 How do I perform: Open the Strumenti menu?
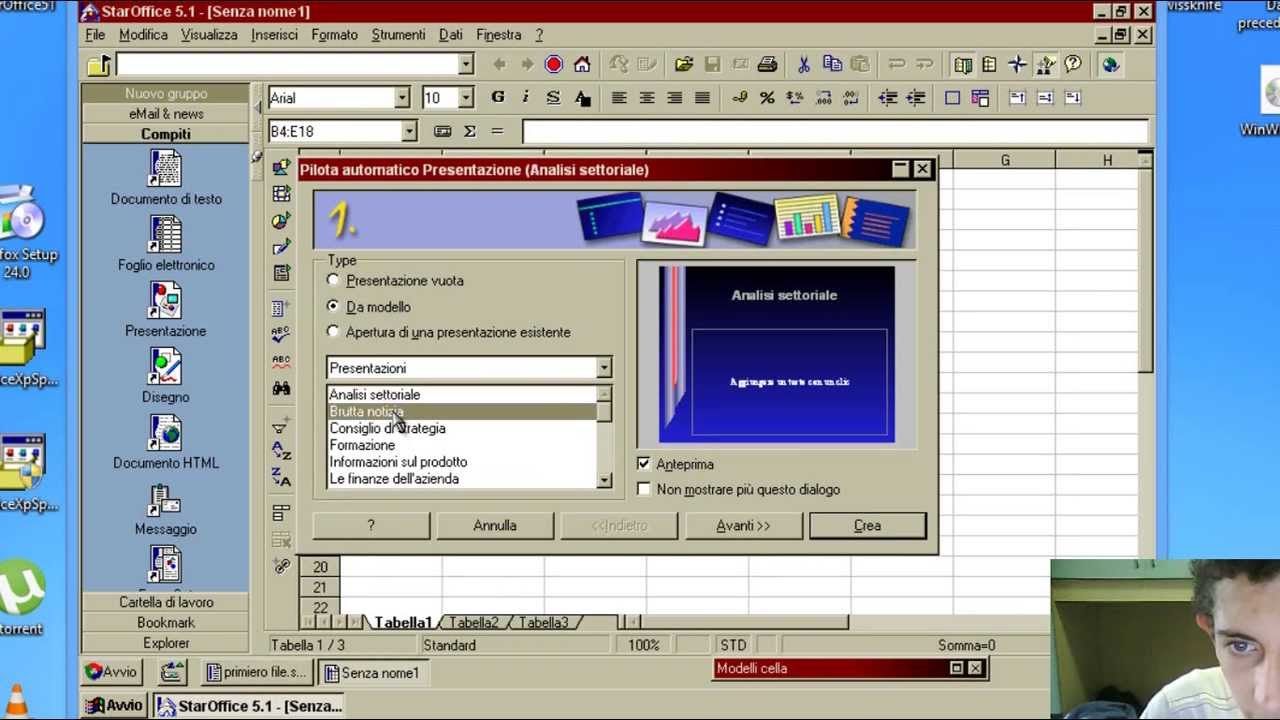coord(398,35)
